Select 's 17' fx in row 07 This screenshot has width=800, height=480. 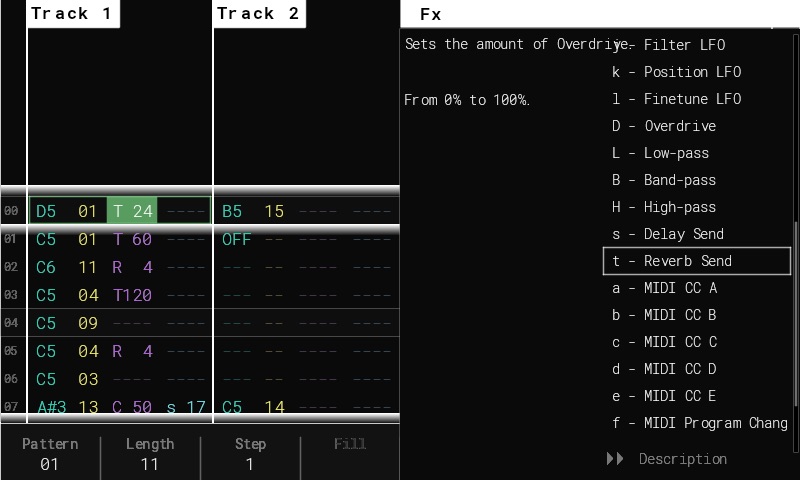tap(186, 407)
